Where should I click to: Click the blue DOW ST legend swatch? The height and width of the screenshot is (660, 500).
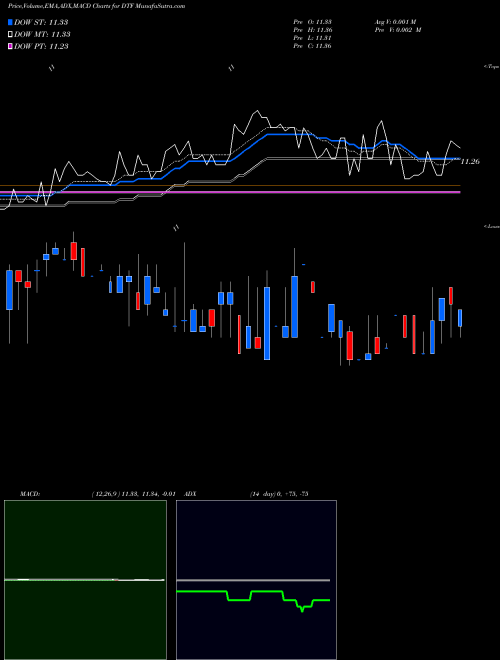pos(11,22)
